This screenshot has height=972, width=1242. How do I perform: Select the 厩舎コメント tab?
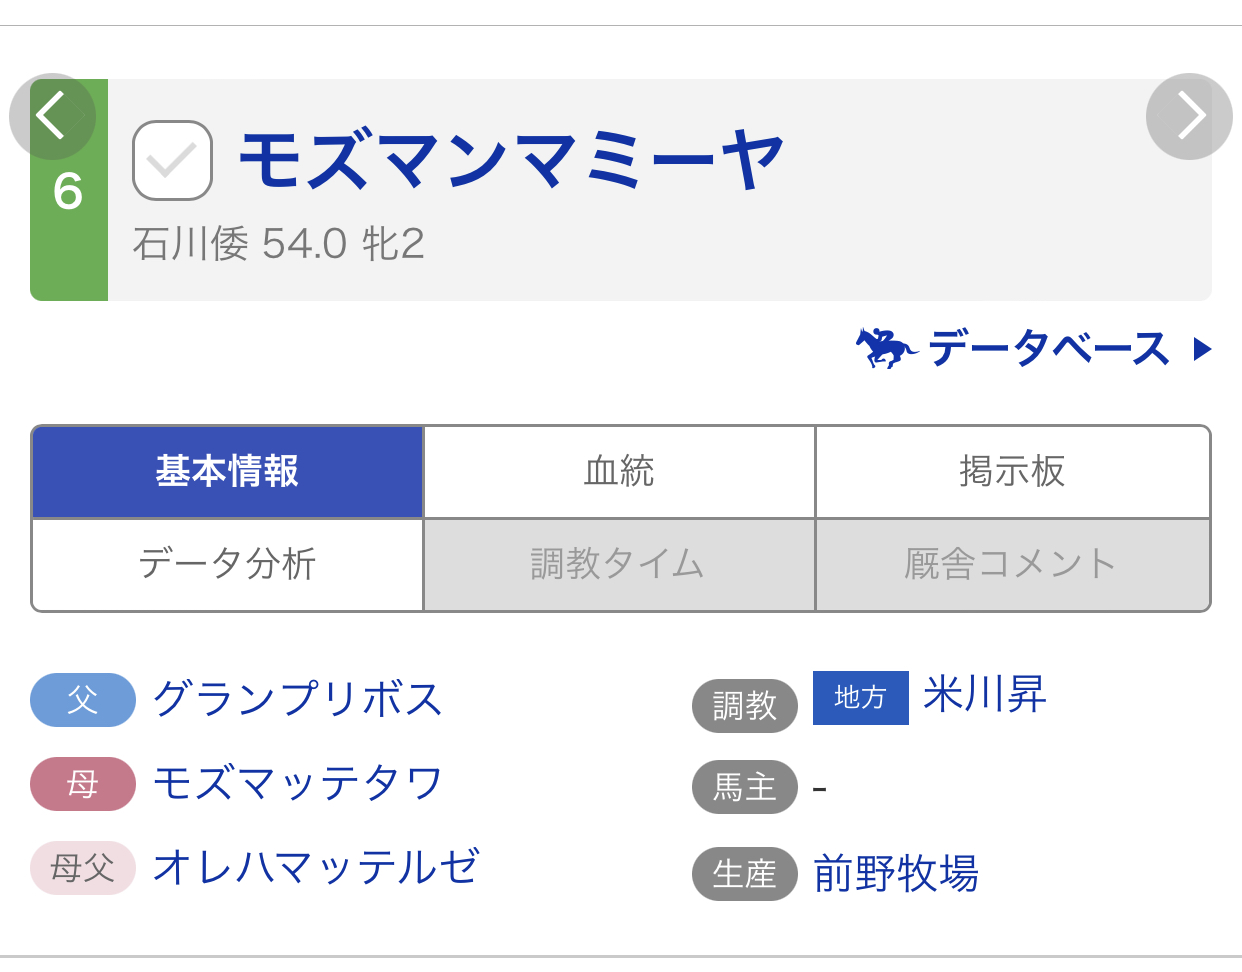(1012, 564)
